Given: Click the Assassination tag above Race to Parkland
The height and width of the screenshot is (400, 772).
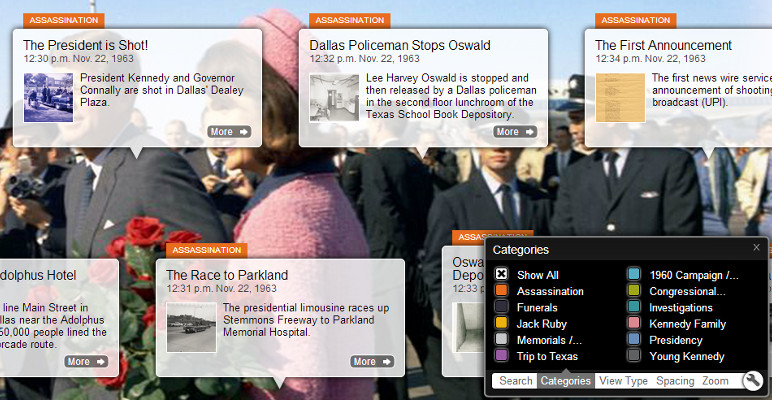Looking at the screenshot, I should [206, 250].
